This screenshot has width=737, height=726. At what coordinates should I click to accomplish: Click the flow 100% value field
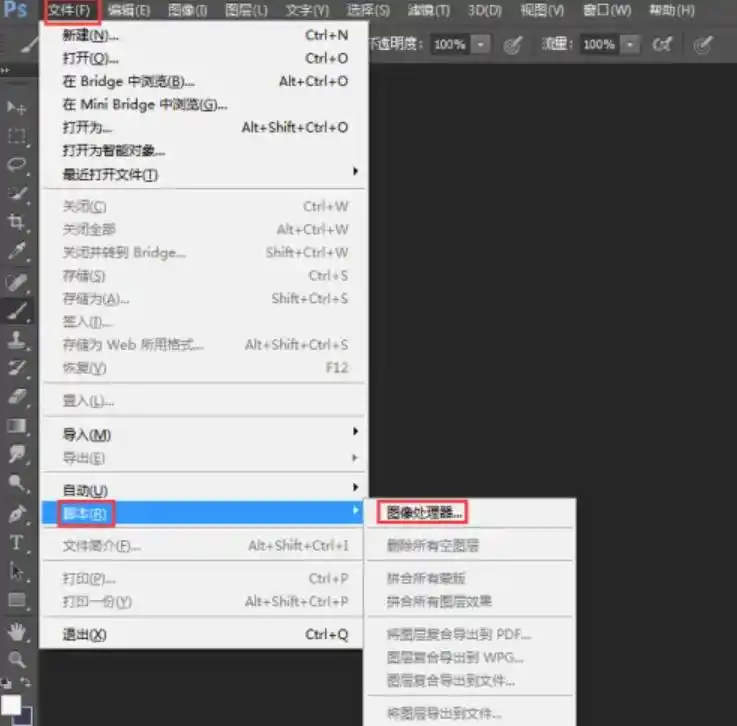point(599,45)
